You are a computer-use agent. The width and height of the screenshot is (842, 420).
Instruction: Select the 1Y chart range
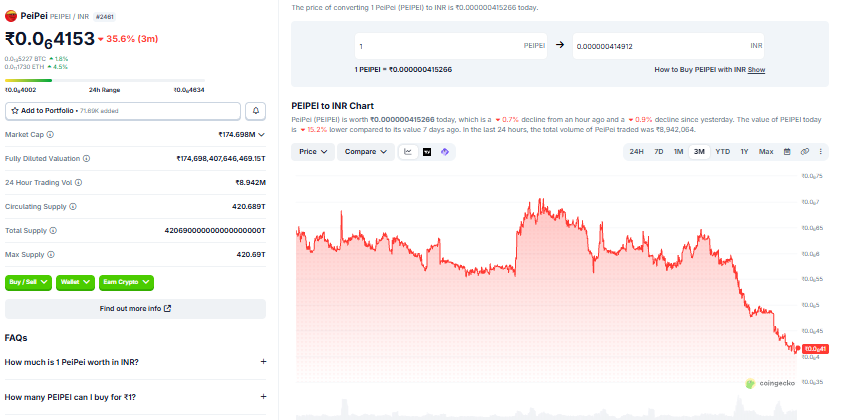point(744,152)
